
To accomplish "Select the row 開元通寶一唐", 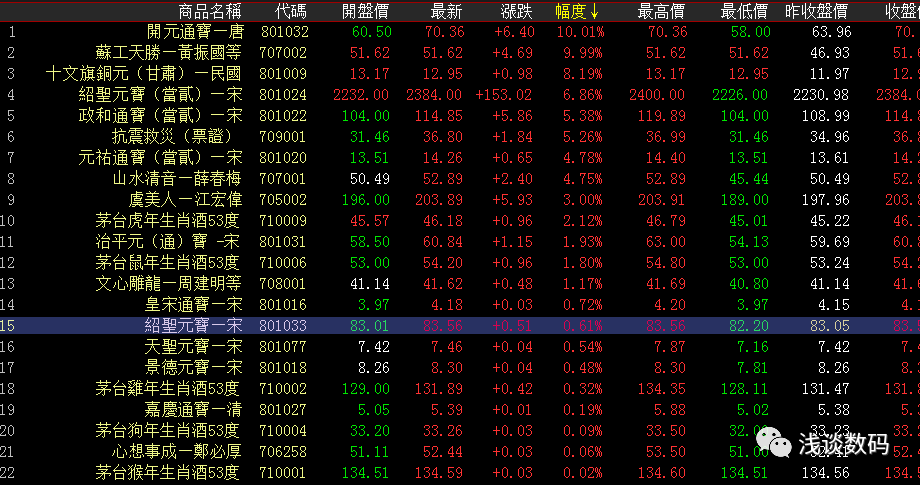I will (x=460, y=32).
